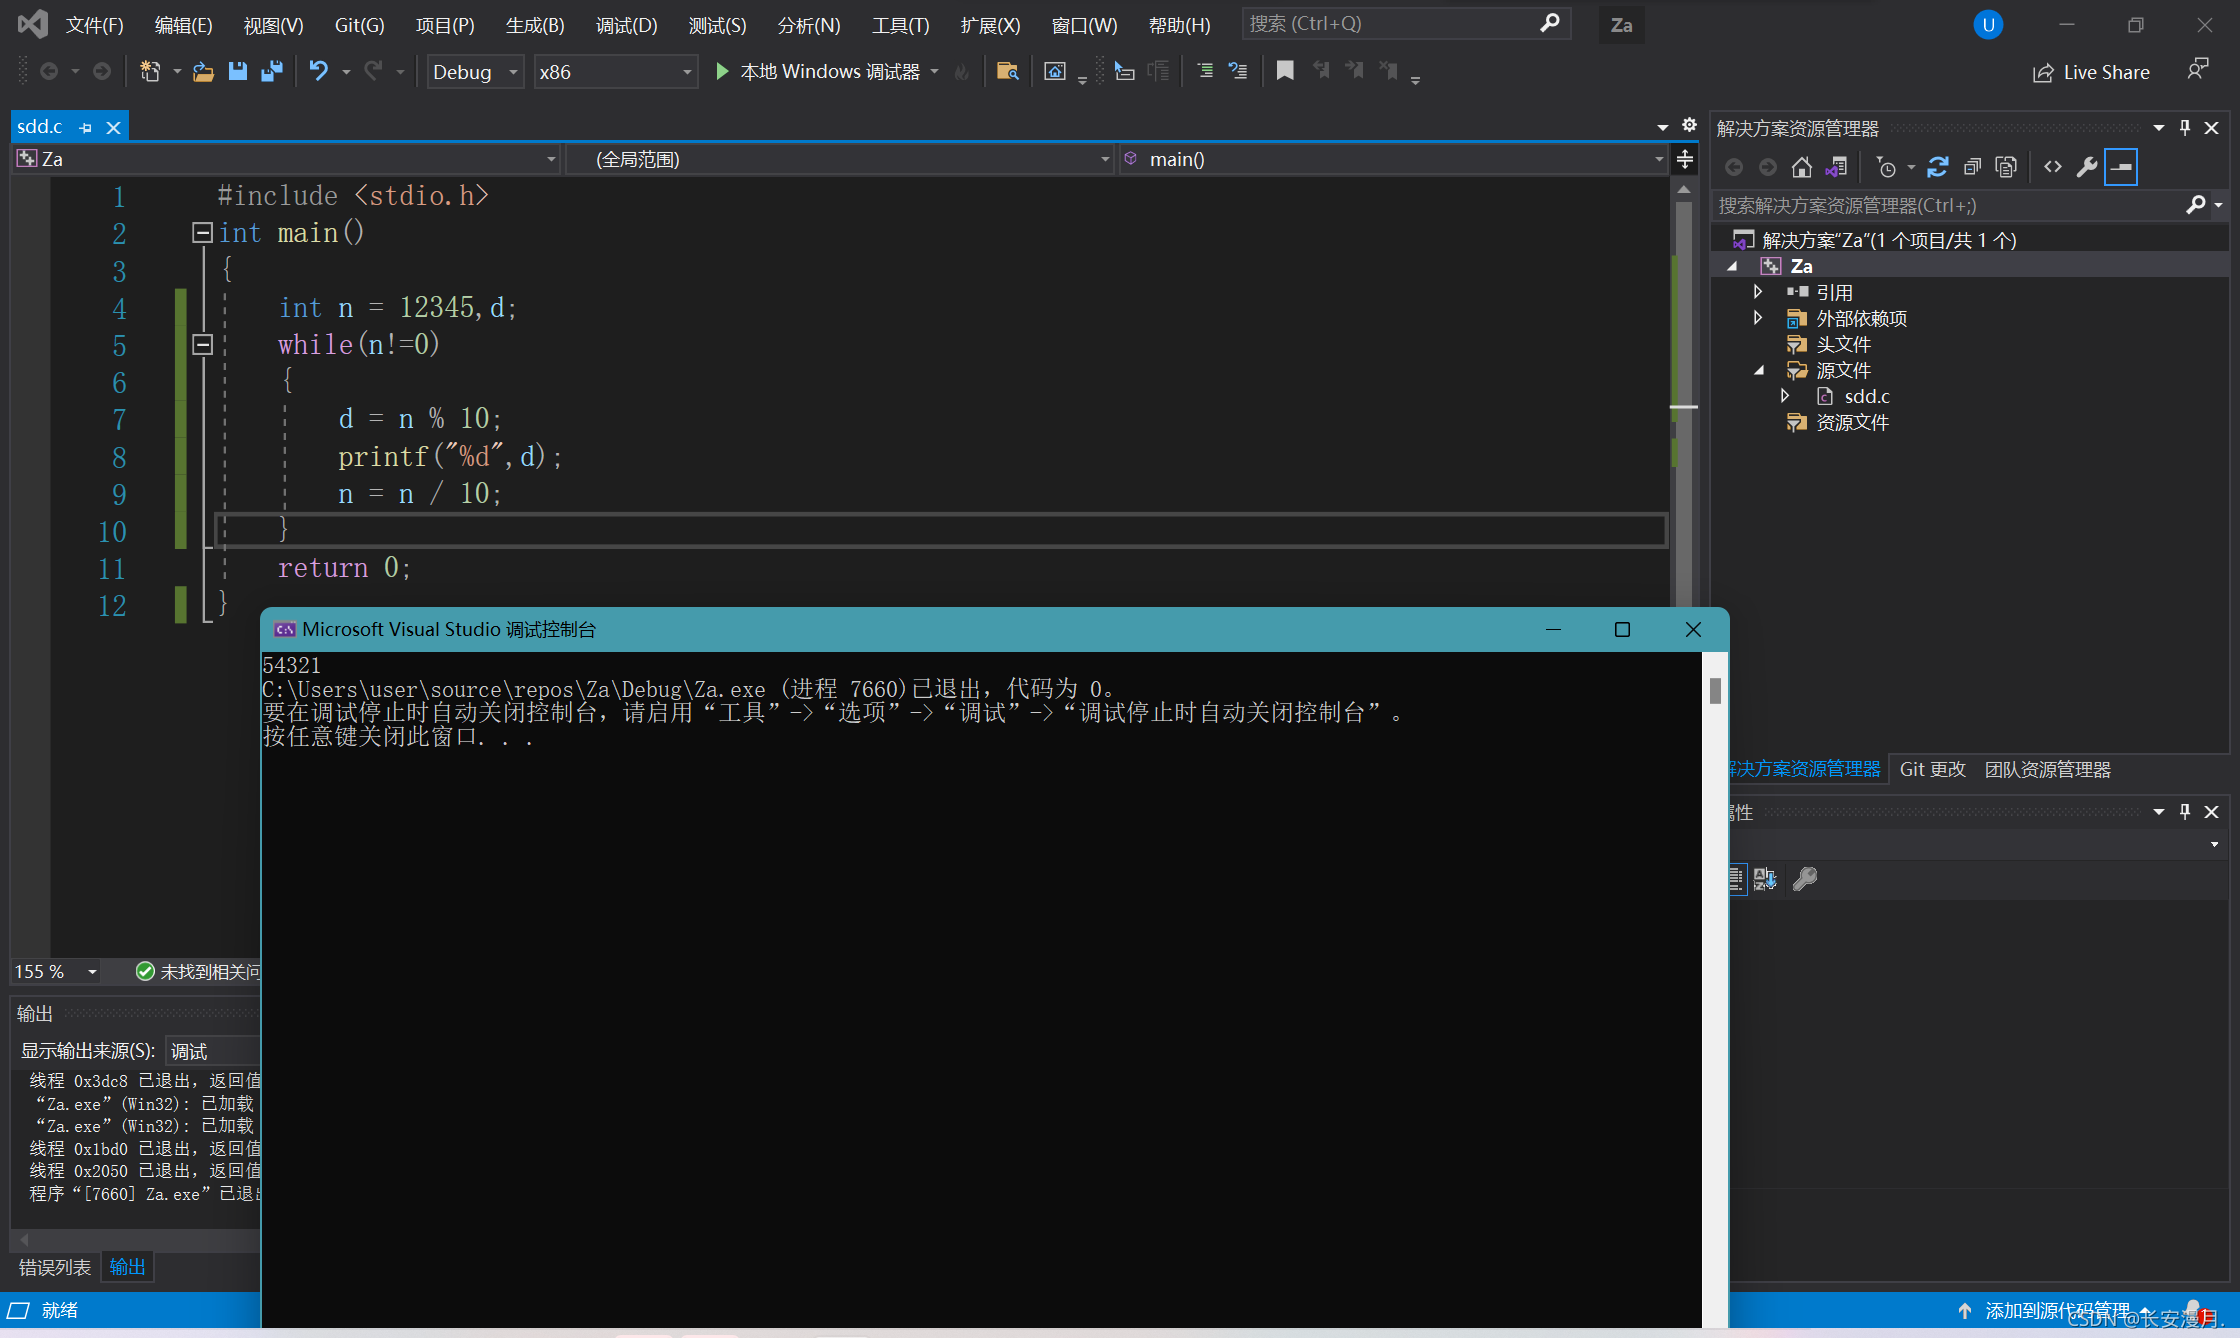The width and height of the screenshot is (2240, 1338).
Task: Click the Undo arrow icon
Action: tap(318, 71)
